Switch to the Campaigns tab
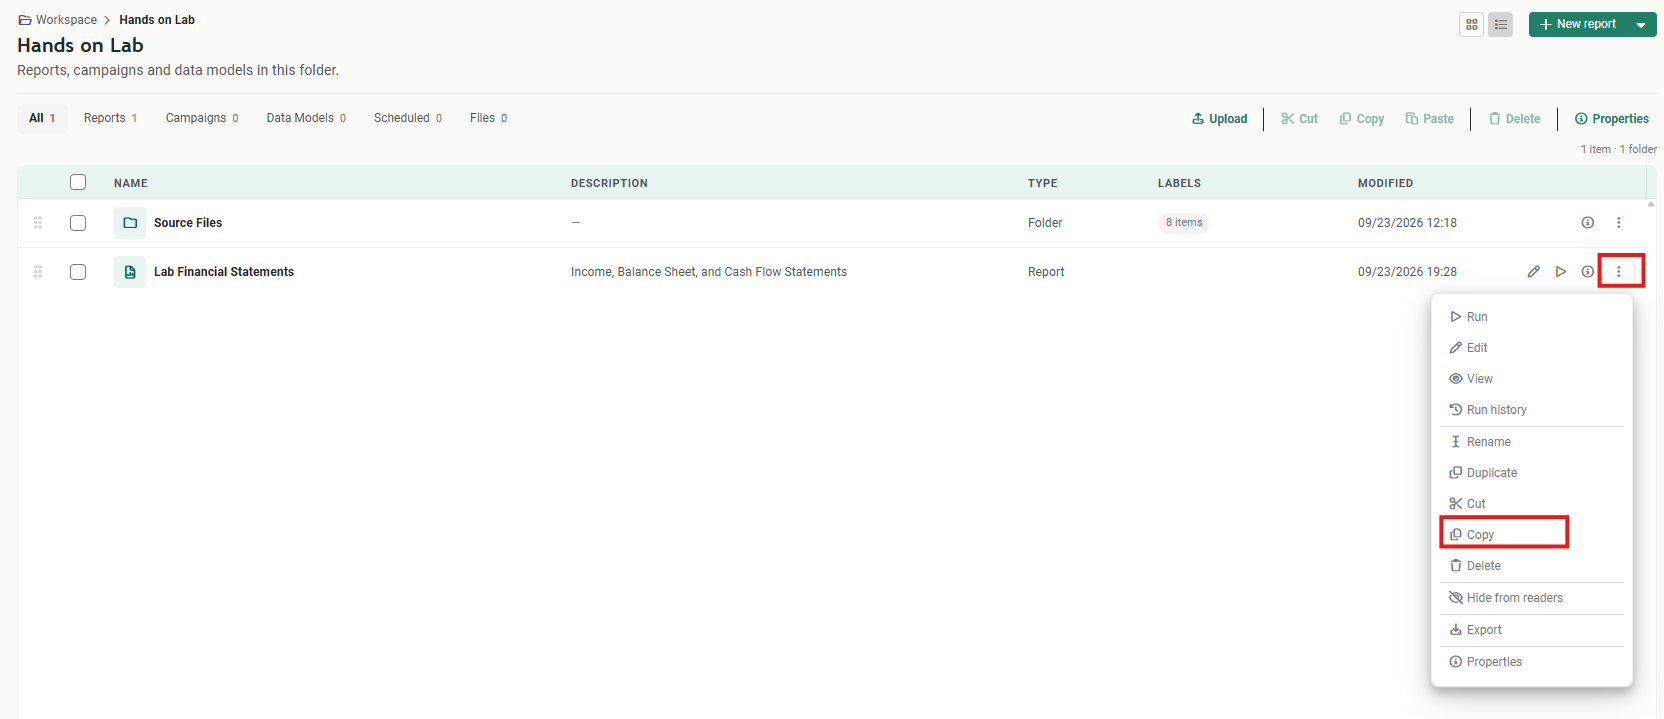1664x719 pixels. click(x=202, y=118)
